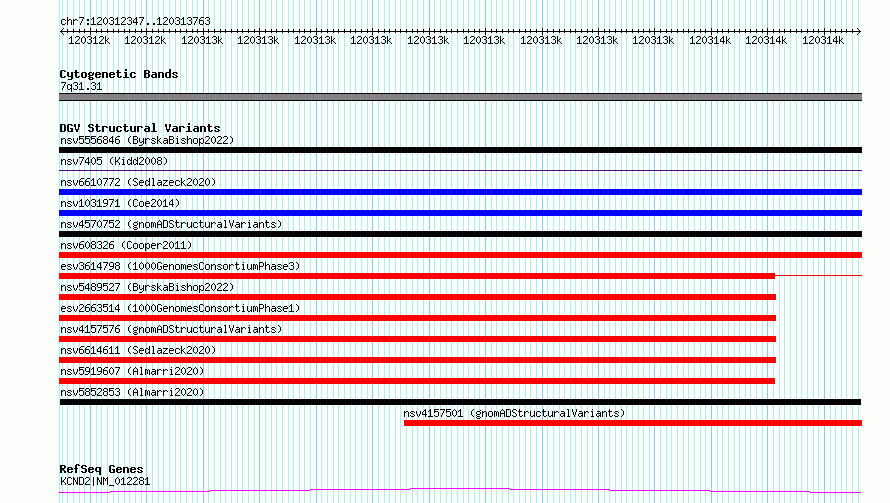Click the blue nsv1031971 variant bar
Viewport: 890px width, 503px height.
[x=460, y=213]
